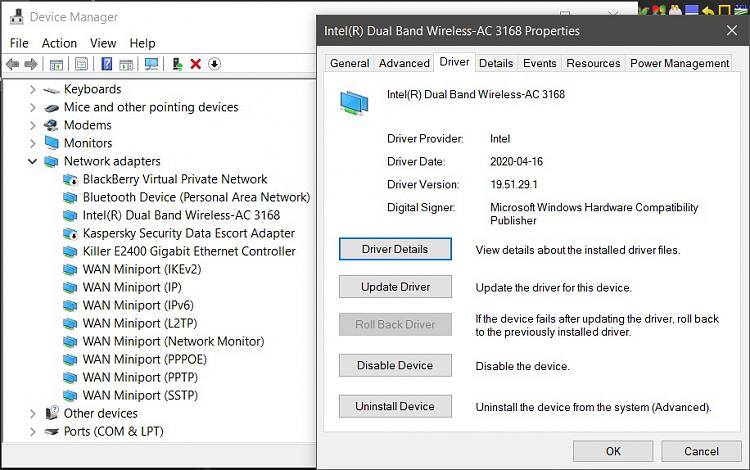Click the driver date value 2020-04-16
Screen dimensions: 750x470
tap(516, 162)
